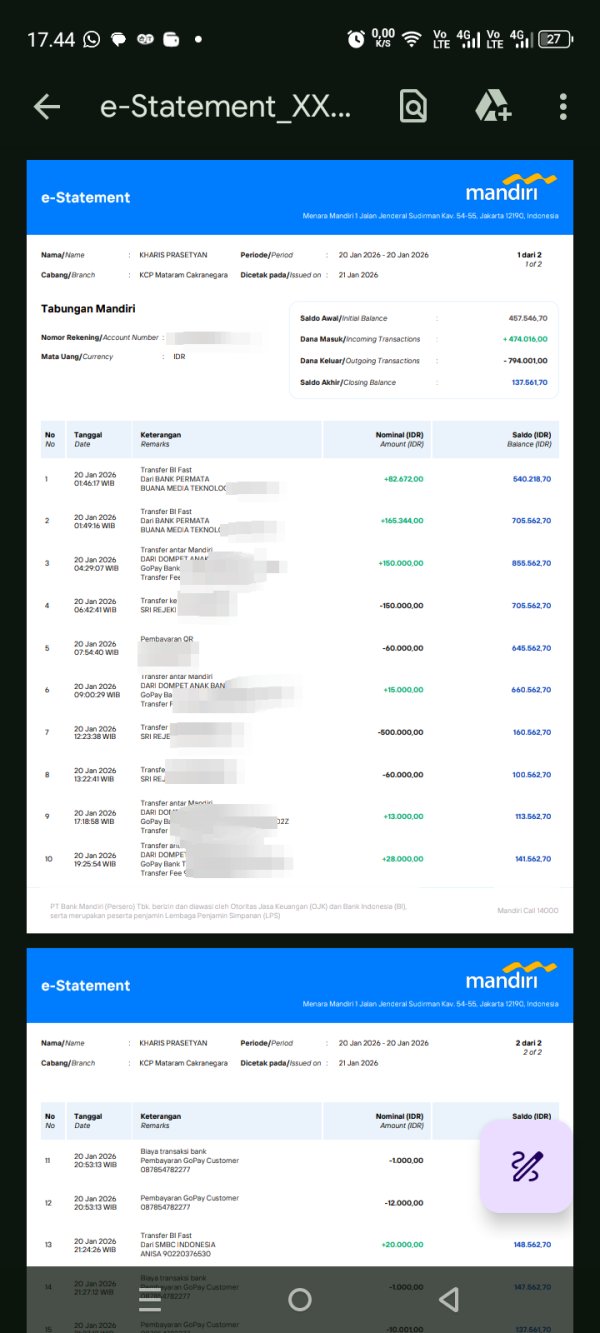Tap the issued date 21 Jan 2026 on page one
Image resolution: width=600 pixels, height=1333 pixels.
359,274
